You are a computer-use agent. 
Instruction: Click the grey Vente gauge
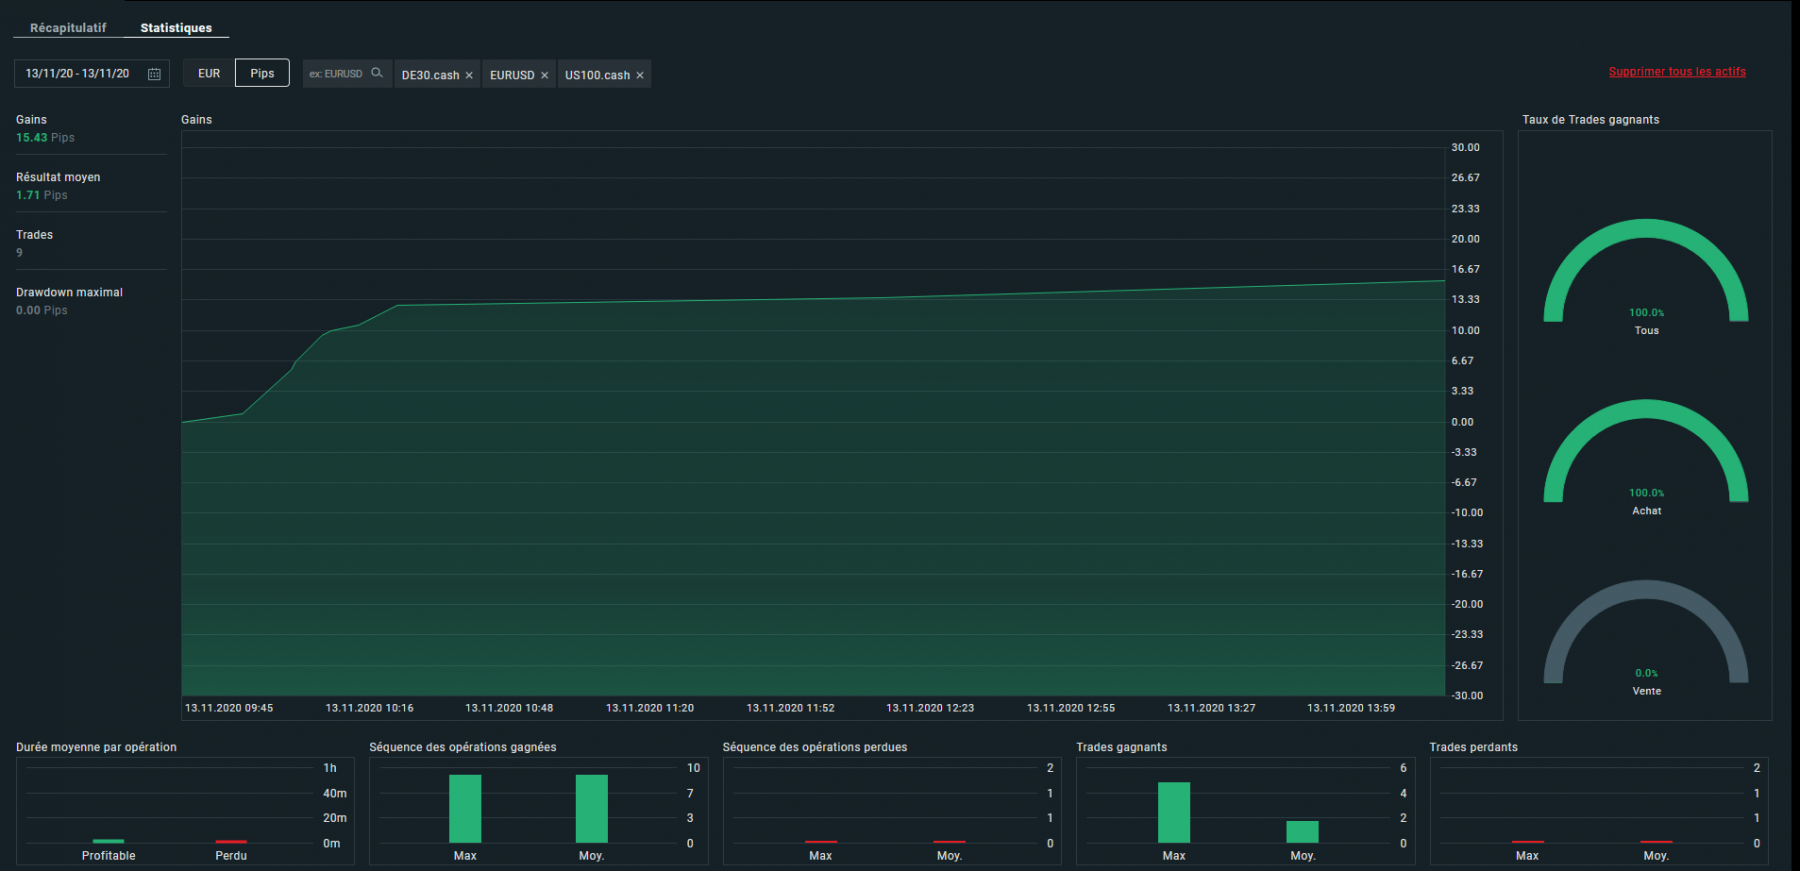tap(1645, 630)
